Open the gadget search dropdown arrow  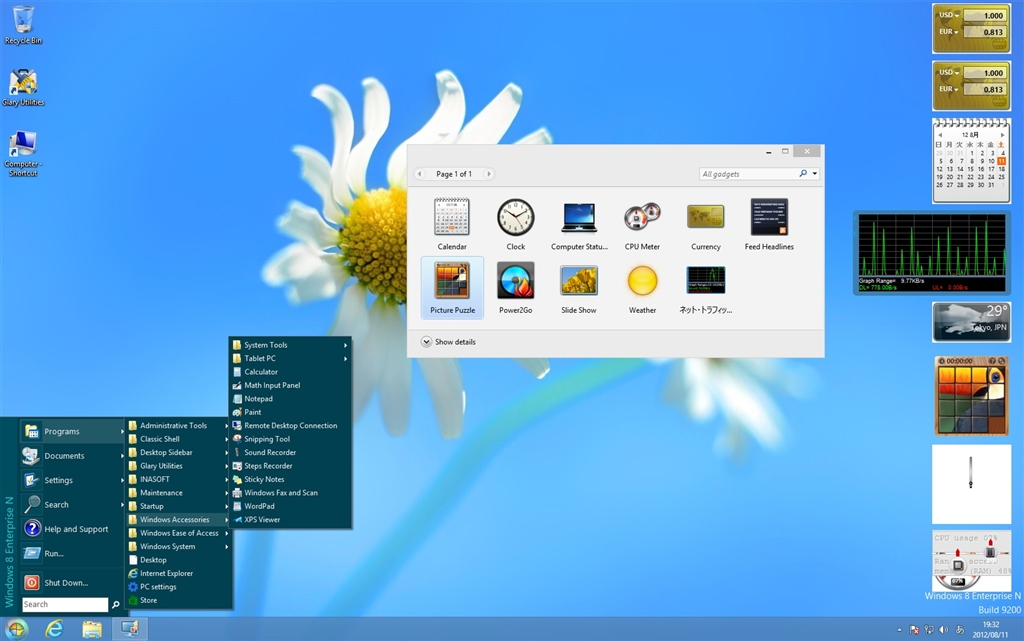point(815,174)
